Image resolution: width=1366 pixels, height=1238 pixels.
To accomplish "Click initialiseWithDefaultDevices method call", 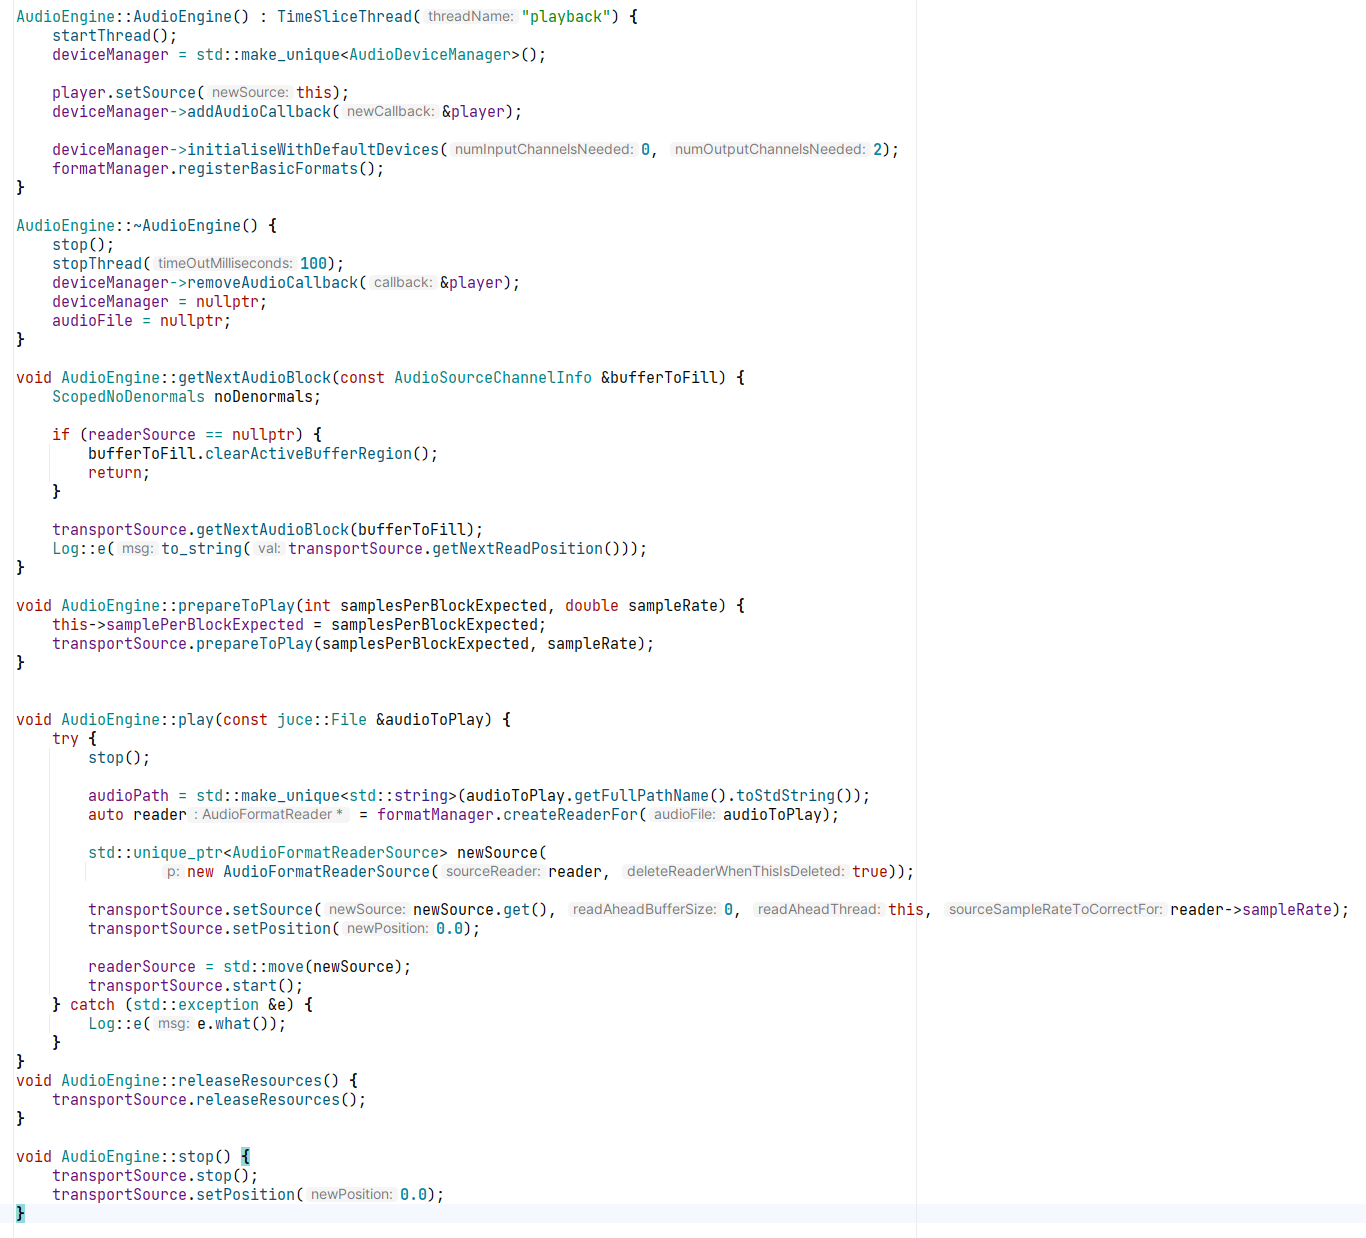I will click(313, 150).
